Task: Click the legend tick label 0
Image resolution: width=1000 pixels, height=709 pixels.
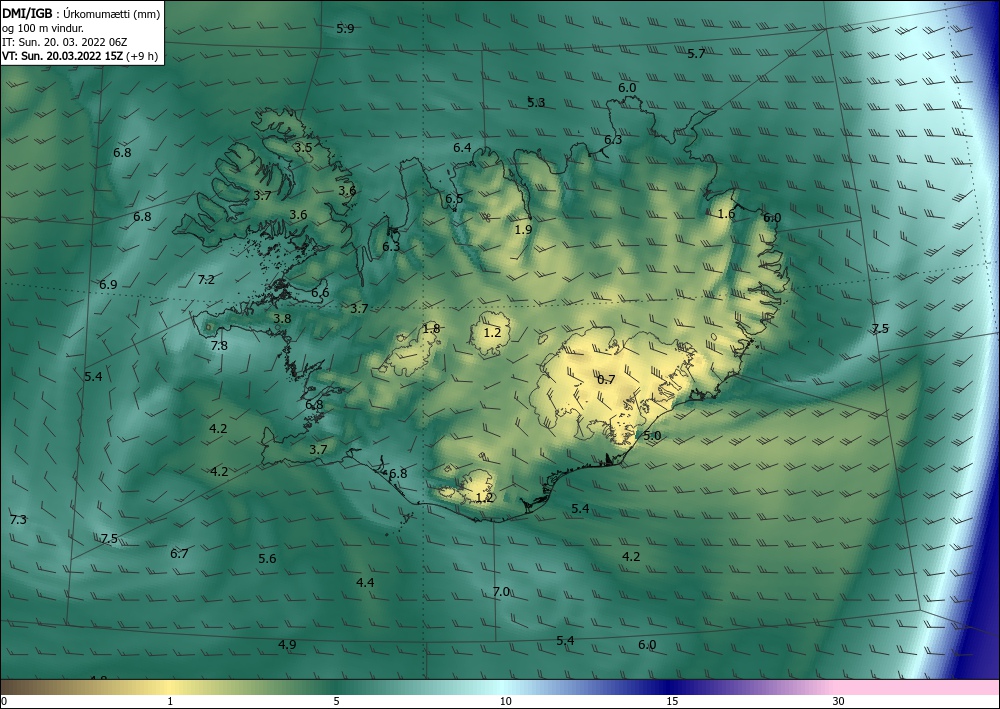Action: tap(4, 702)
